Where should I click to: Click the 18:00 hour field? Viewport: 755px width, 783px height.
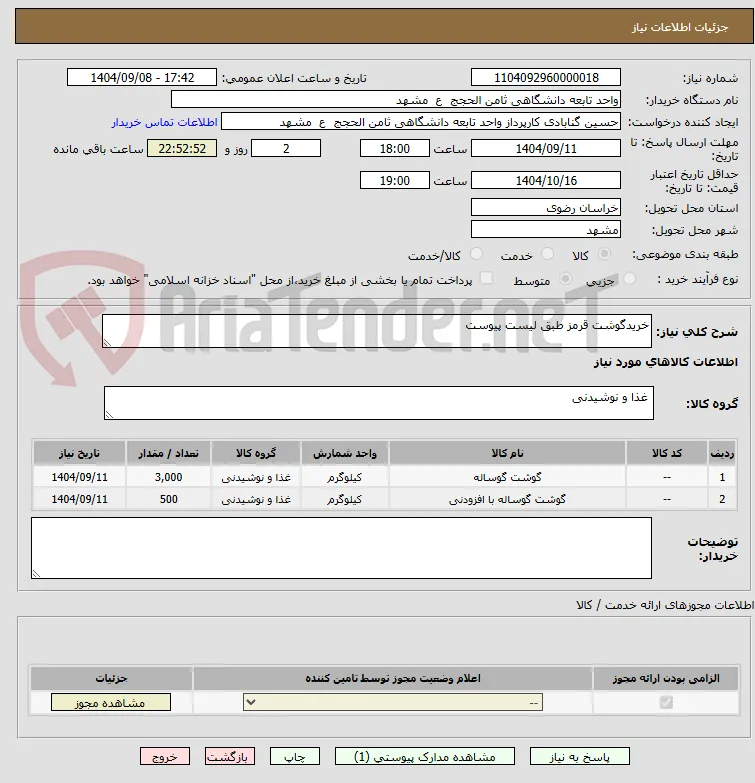point(394,148)
